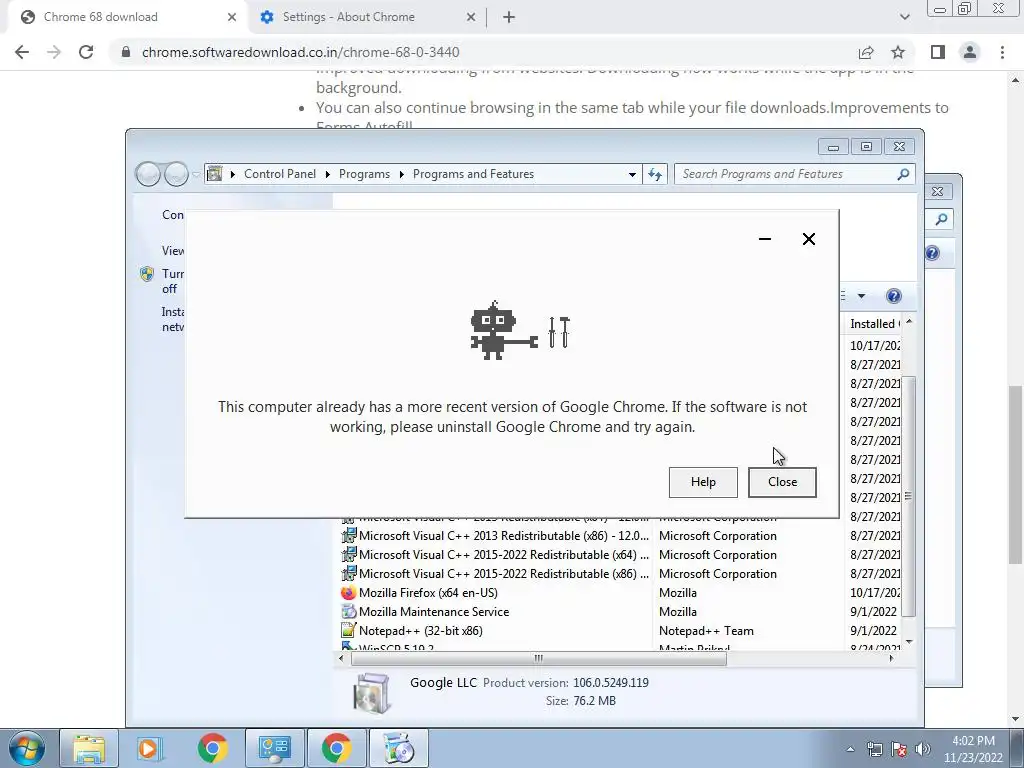Select Microsoft Visual C++ 2015-2022 Redistributable (x64)

pyautogui.click(x=503, y=555)
